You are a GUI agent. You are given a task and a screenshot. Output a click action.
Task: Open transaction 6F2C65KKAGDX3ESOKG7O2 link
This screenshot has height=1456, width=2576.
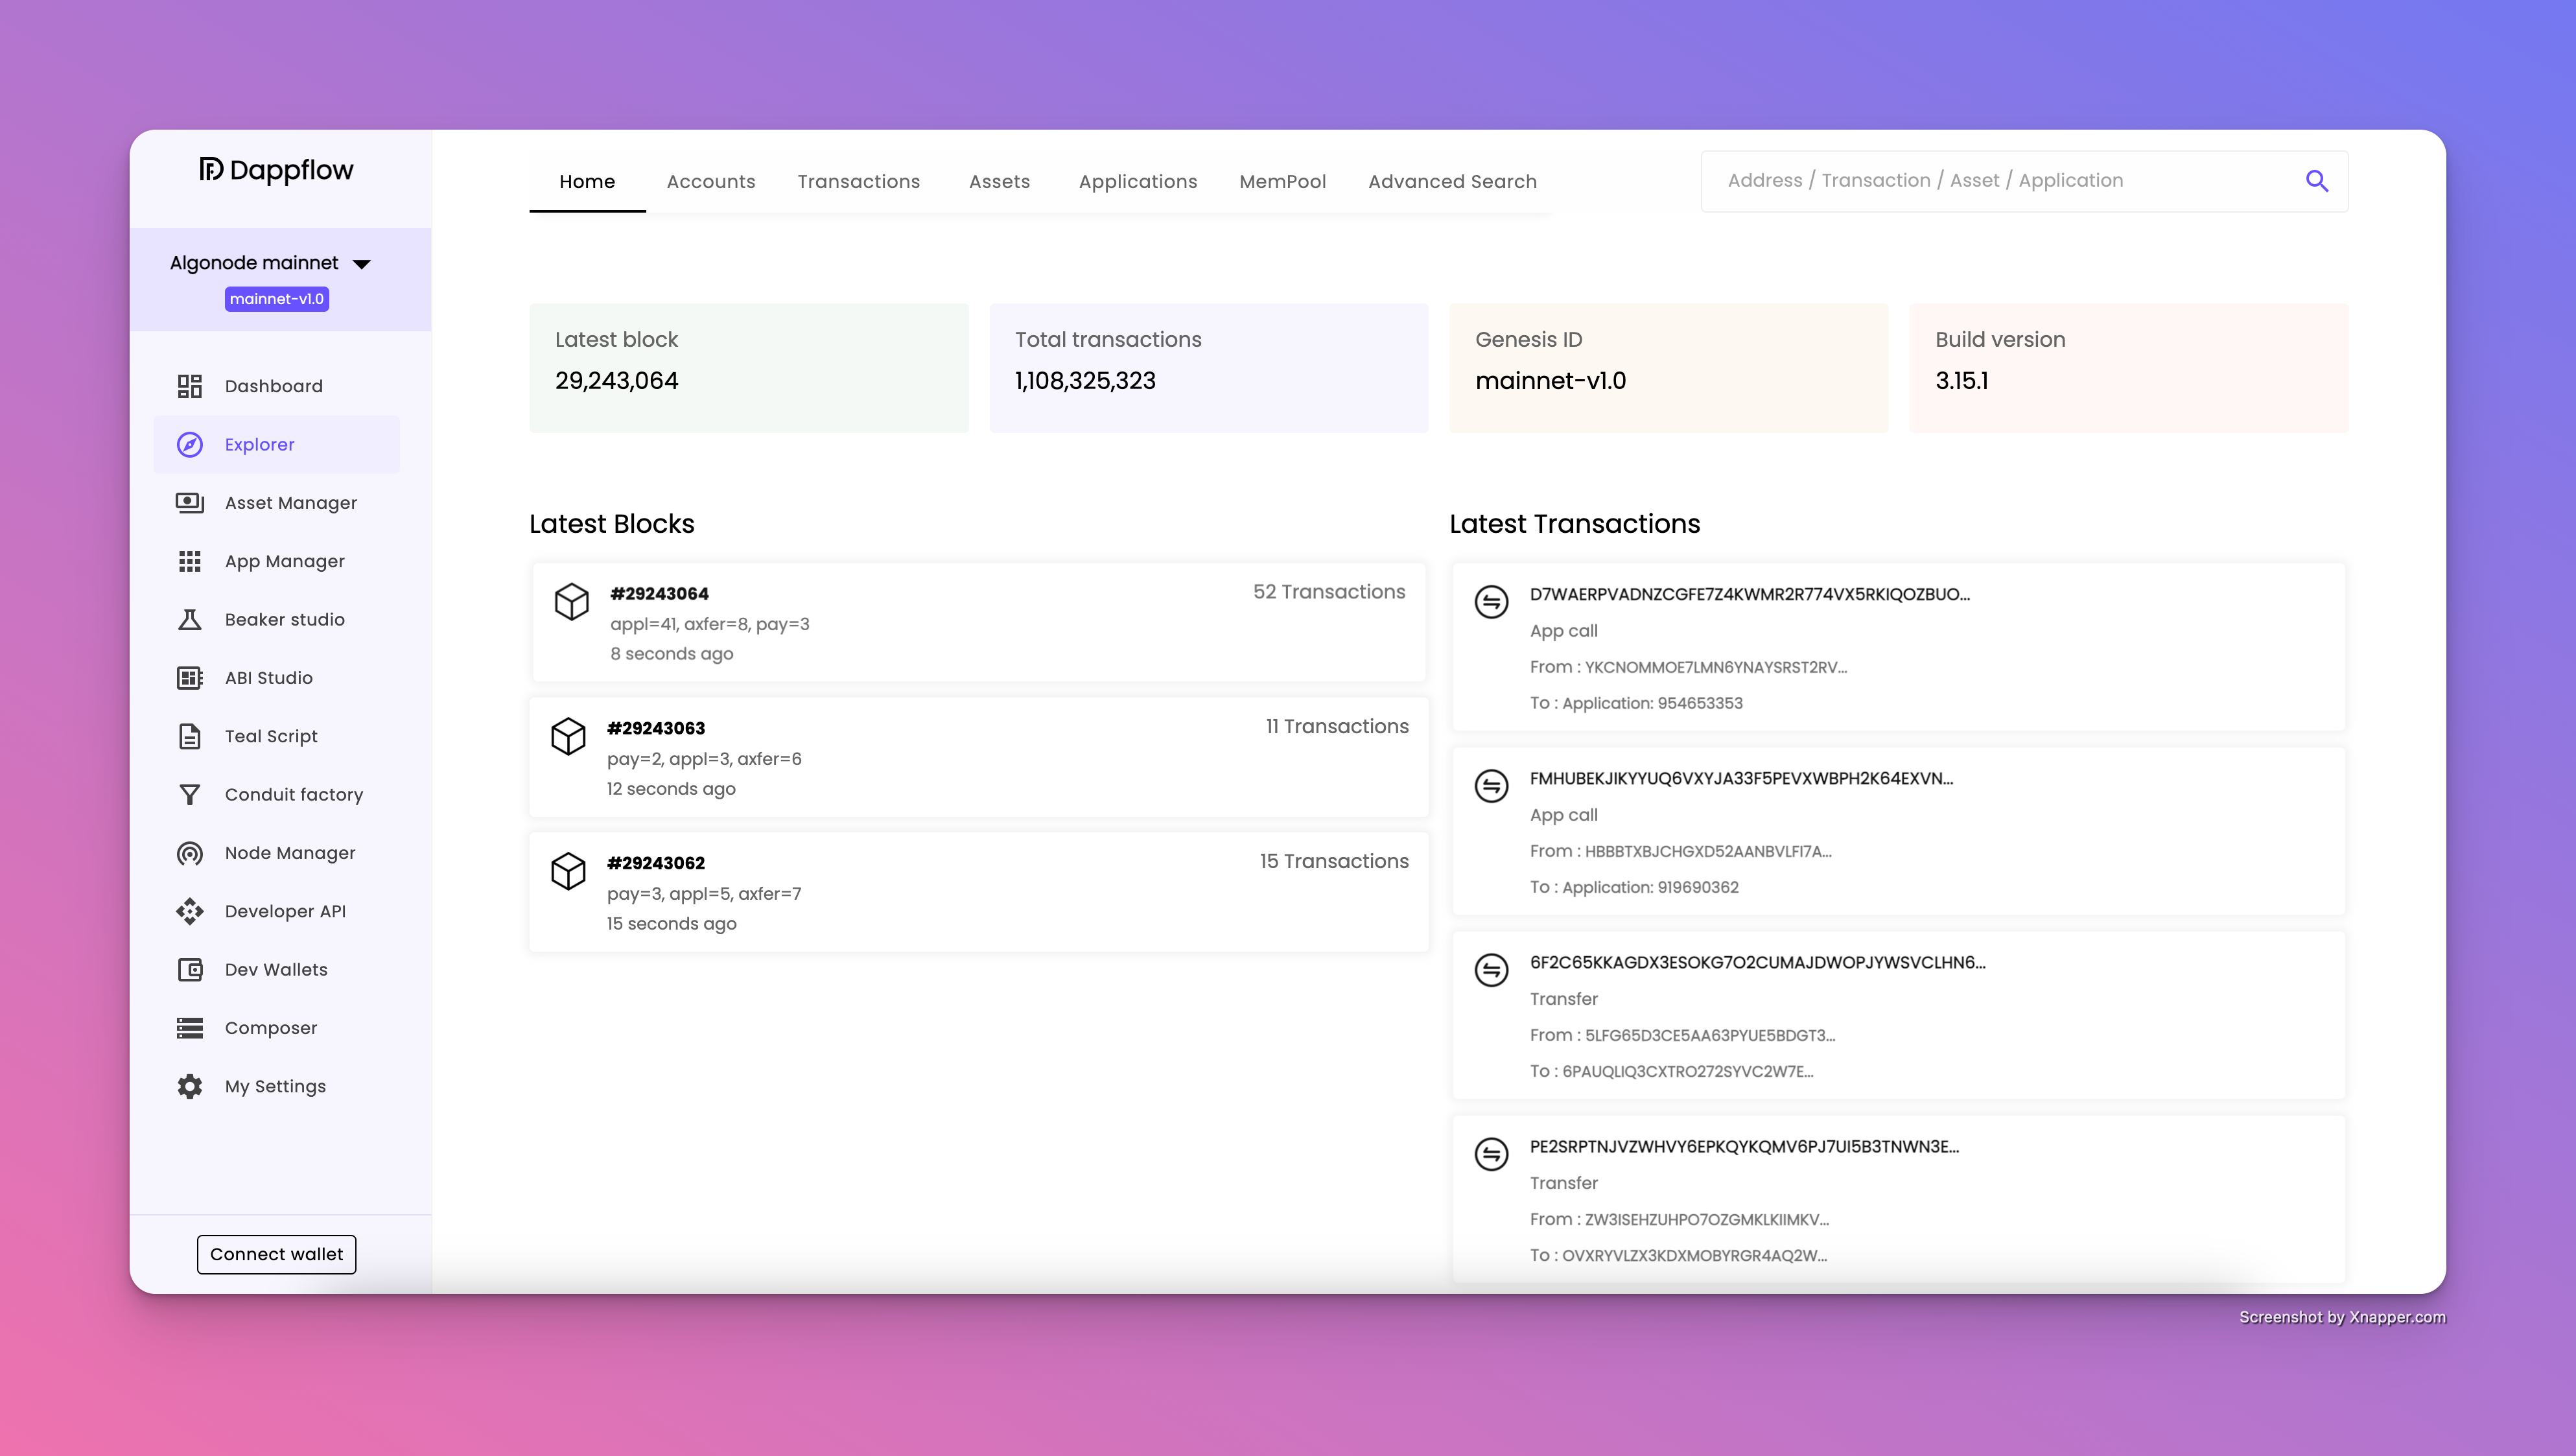pyautogui.click(x=1757, y=962)
